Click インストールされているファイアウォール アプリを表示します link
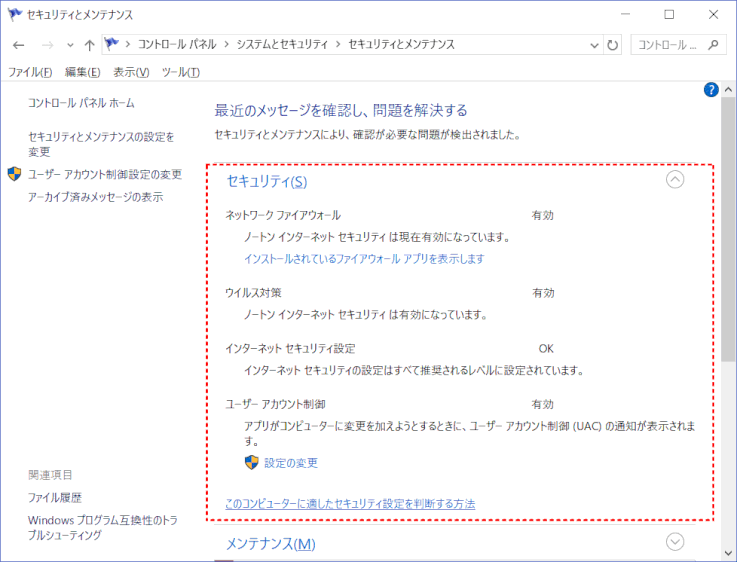737x562 pixels. click(x=364, y=259)
